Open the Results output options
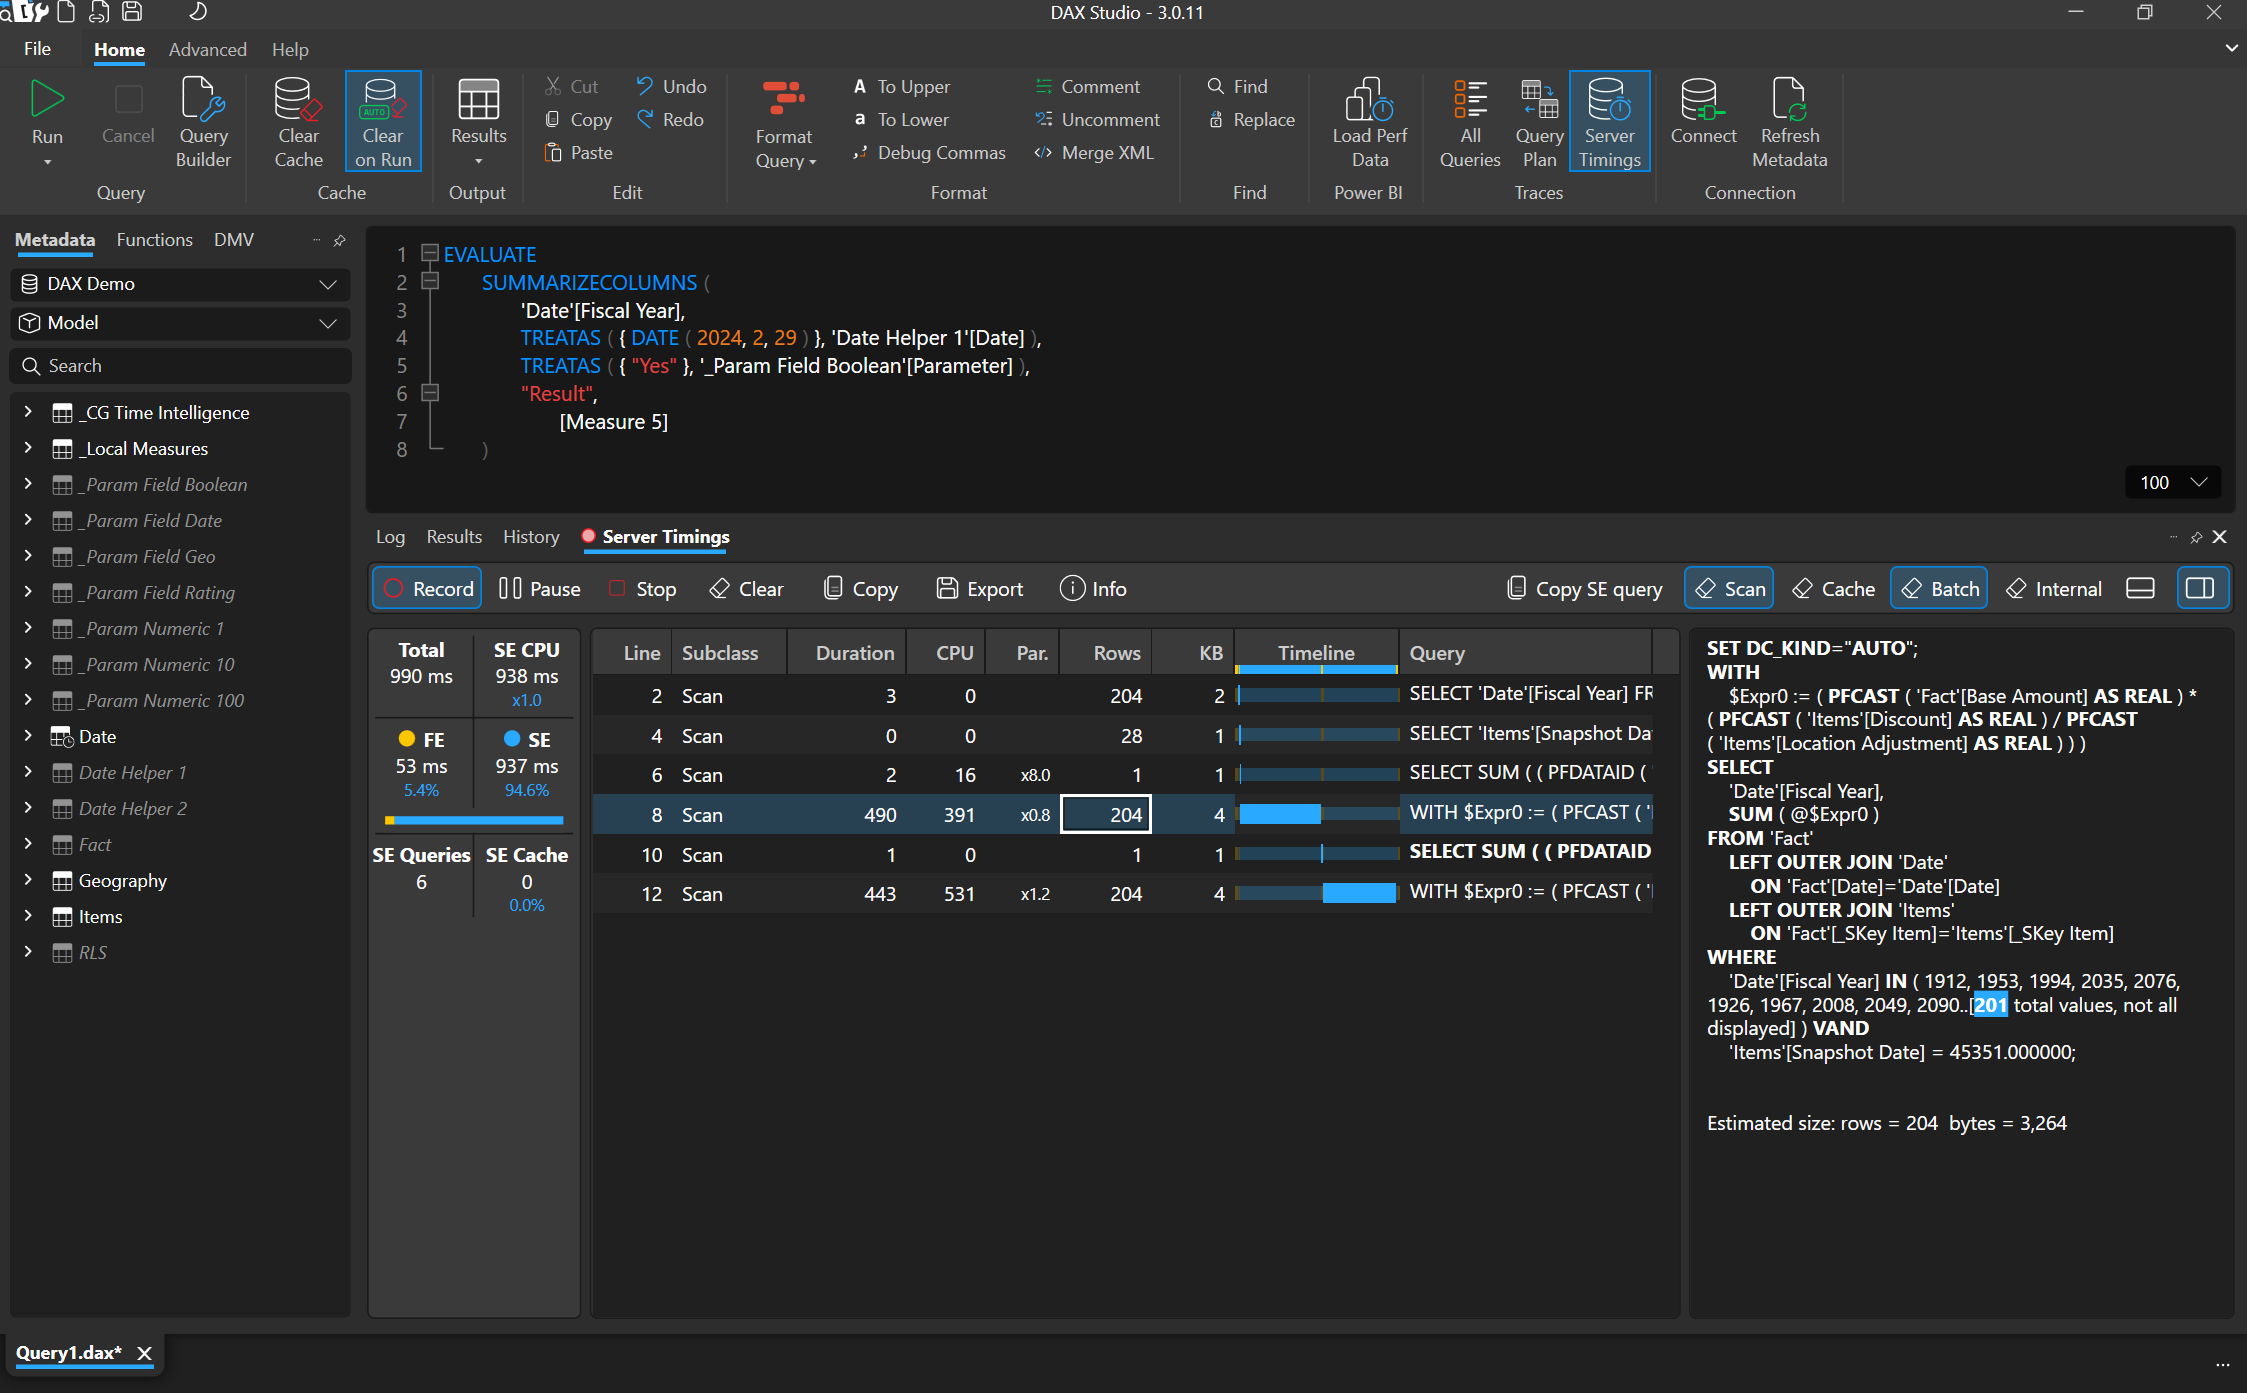 pos(478,121)
